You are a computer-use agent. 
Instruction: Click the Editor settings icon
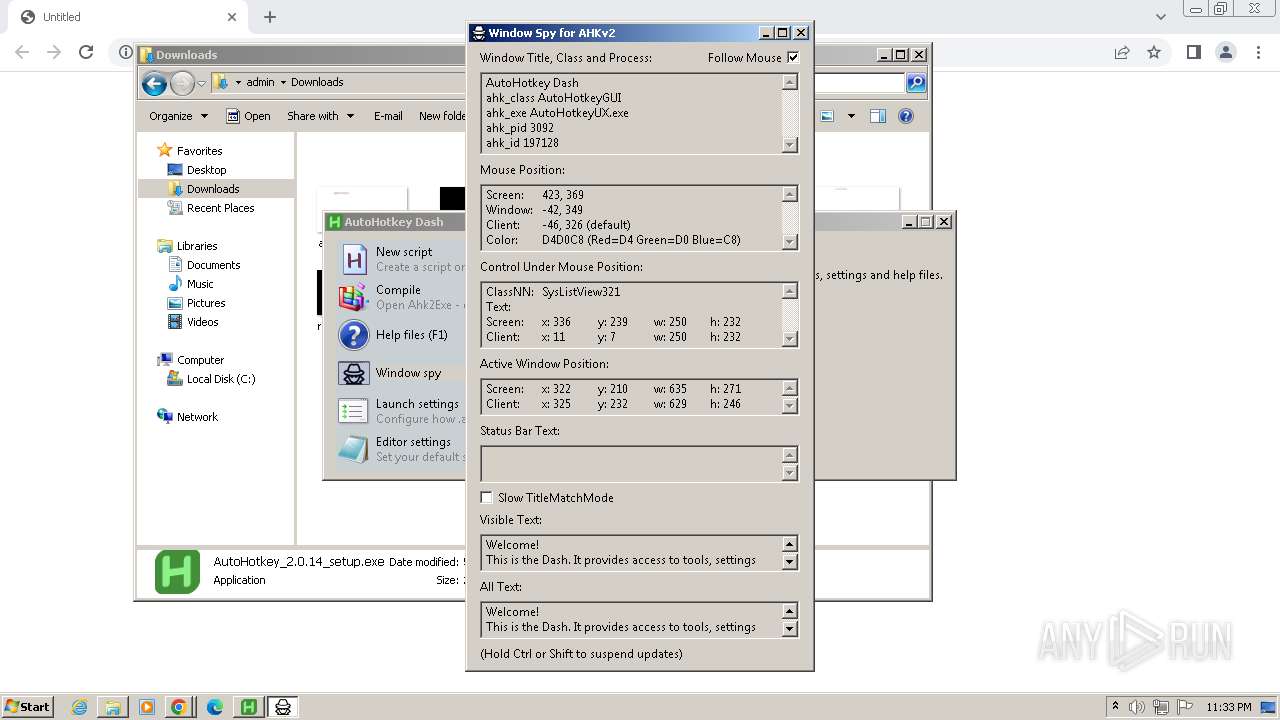(353, 449)
